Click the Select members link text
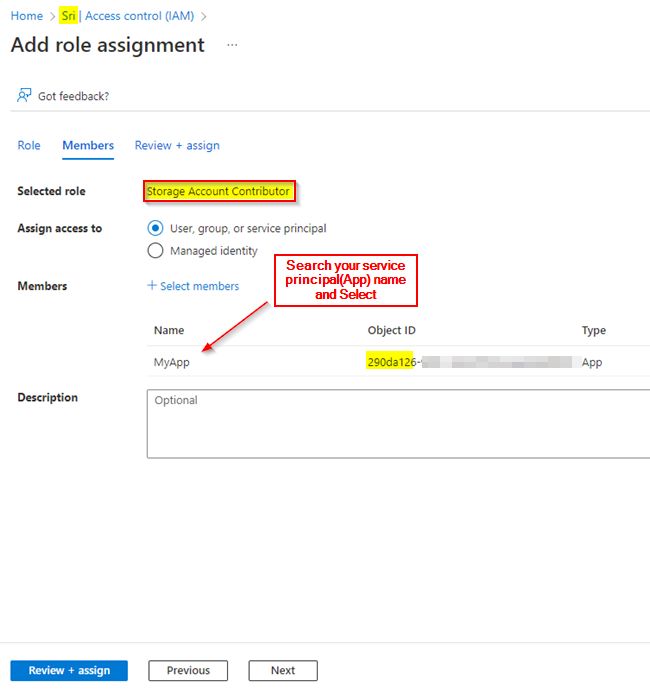The height and width of the screenshot is (694, 650). coord(200,286)
